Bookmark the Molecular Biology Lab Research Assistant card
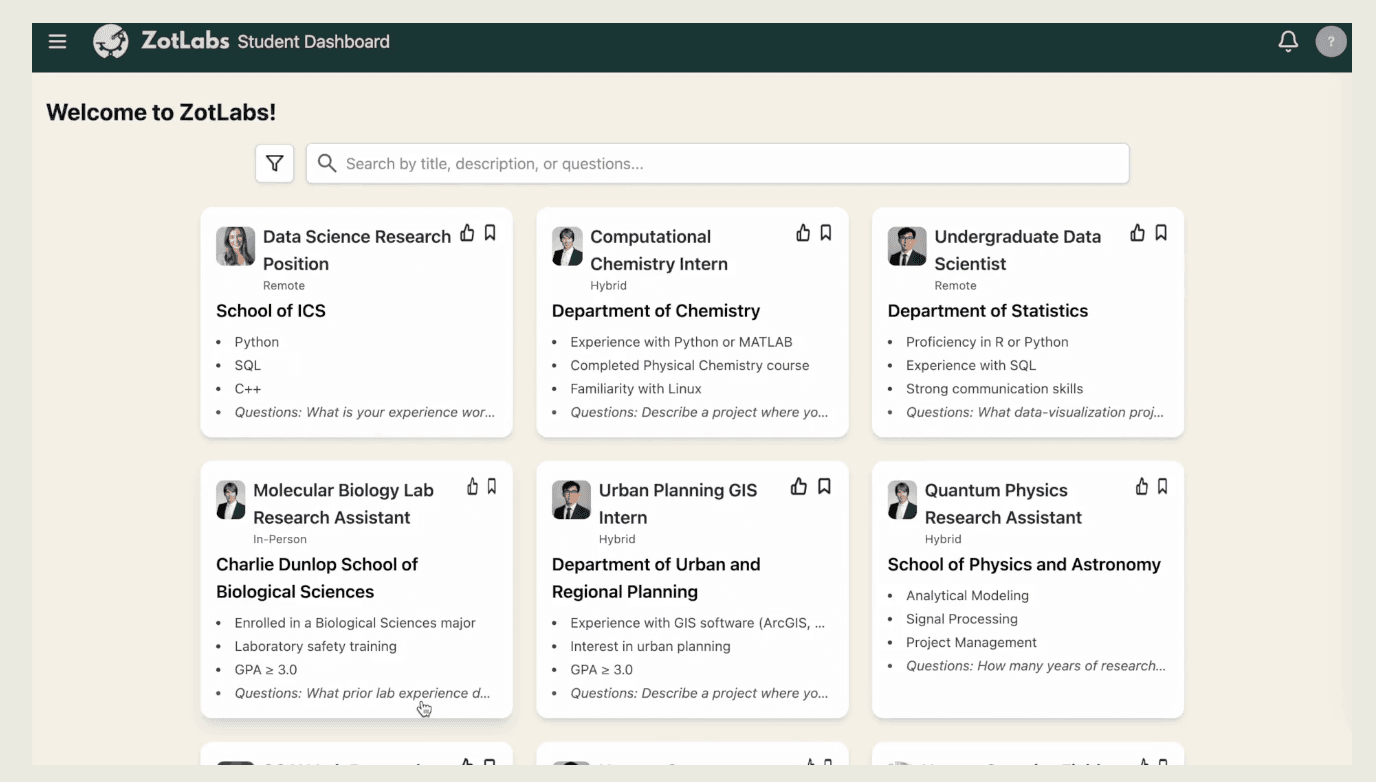1376x782 pixels. pyautogui.click(x=492, y=487)
